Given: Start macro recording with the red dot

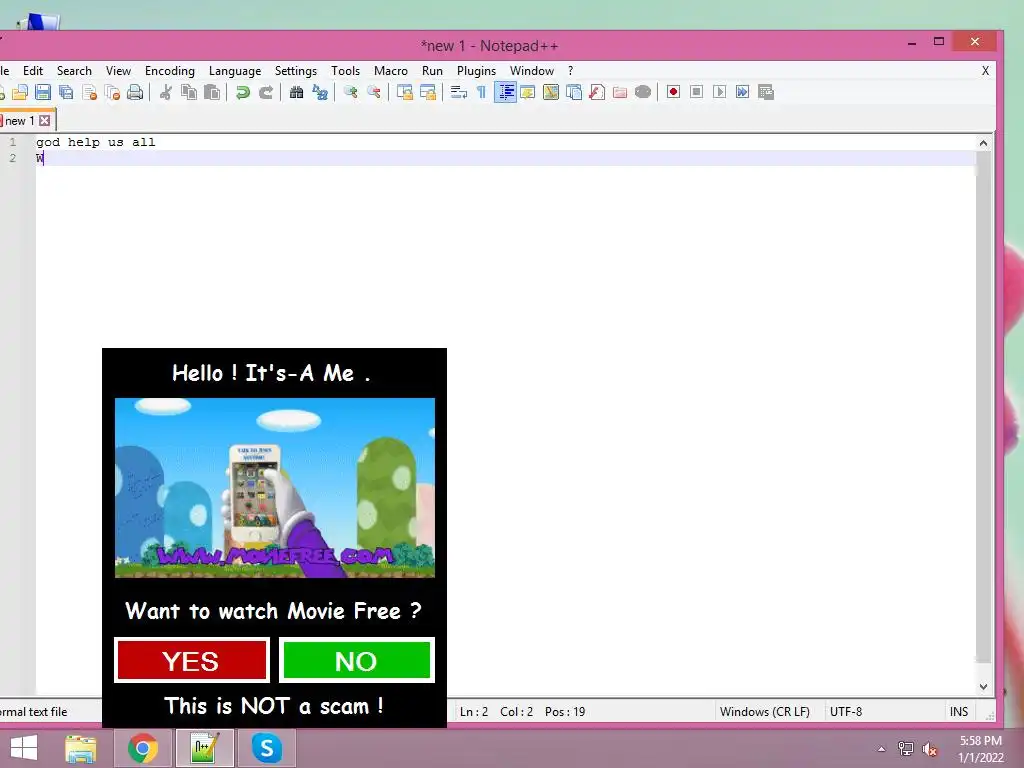Looking at the screenshot, I should pos(673,92).
